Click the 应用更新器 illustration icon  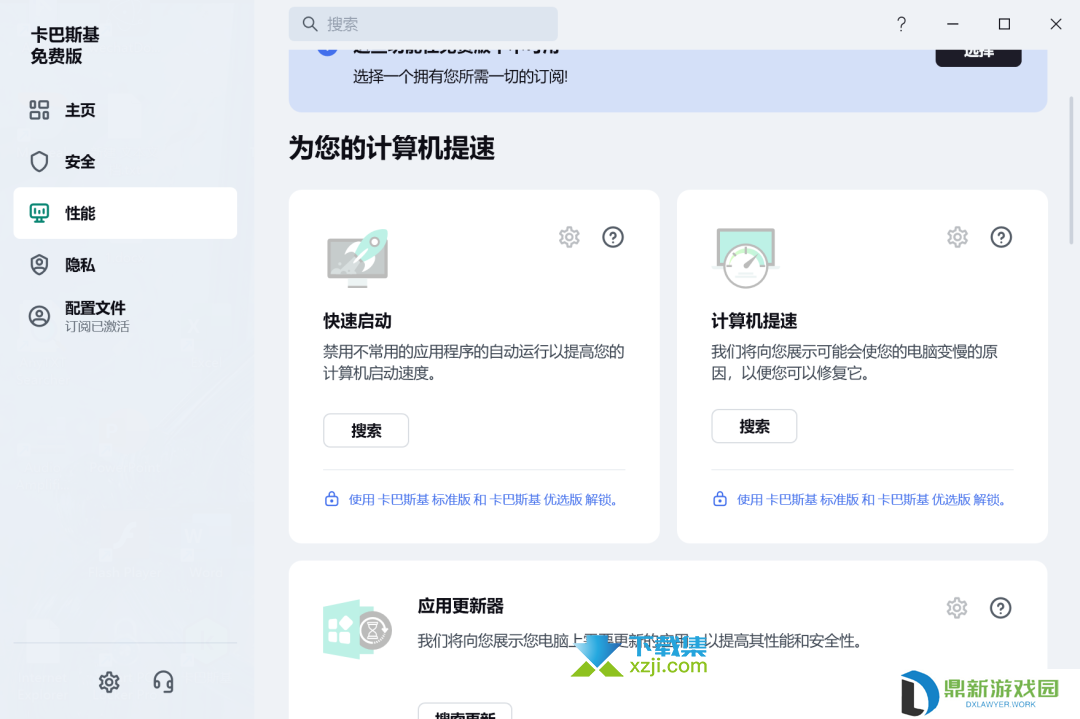(x=357, y=629)
